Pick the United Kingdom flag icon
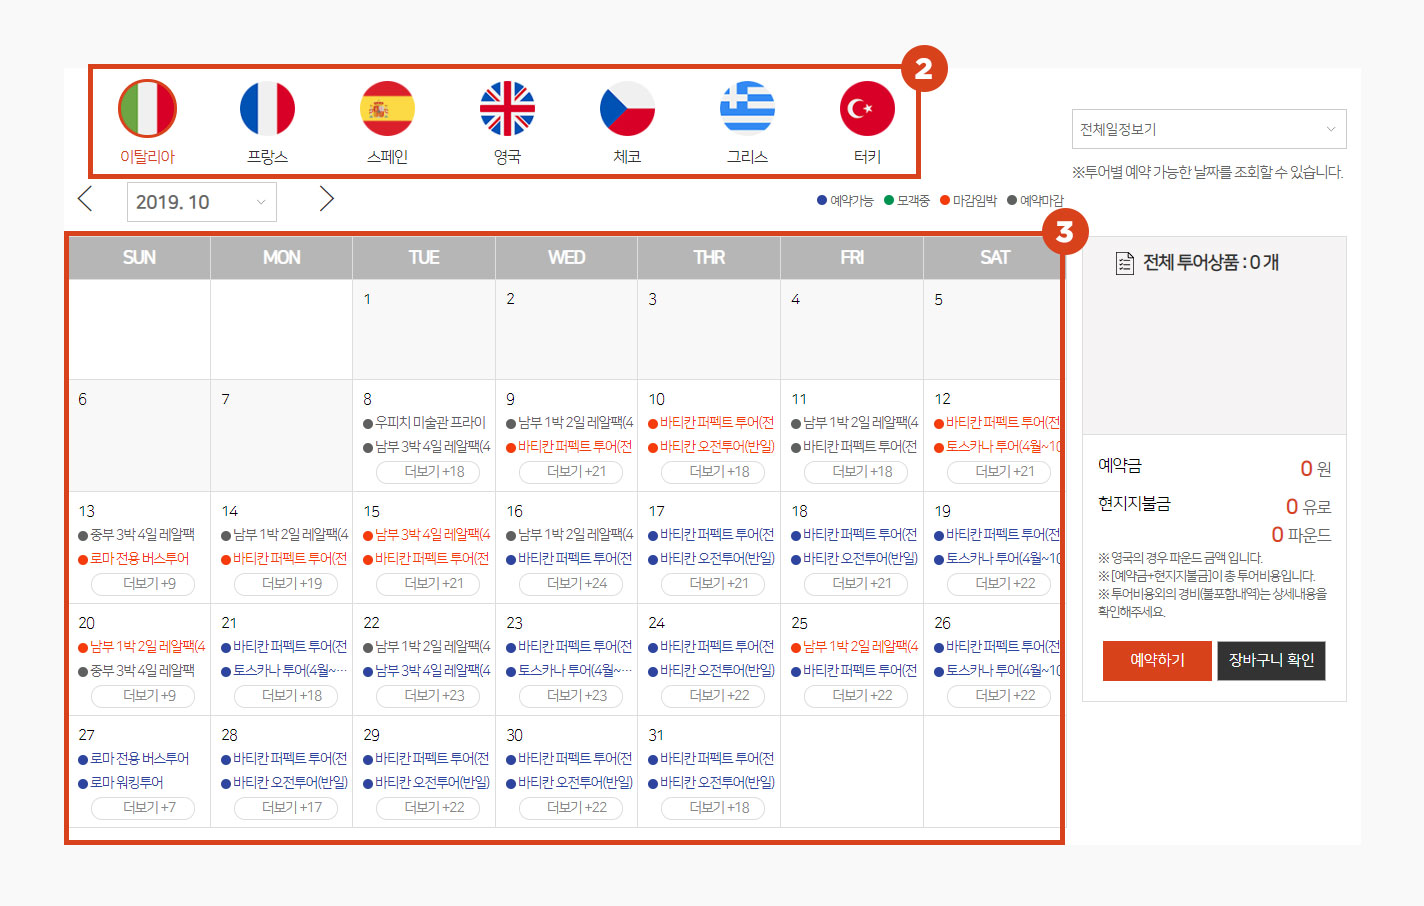Viewport: 1424px width, 906px height. [x=507, y=108]
